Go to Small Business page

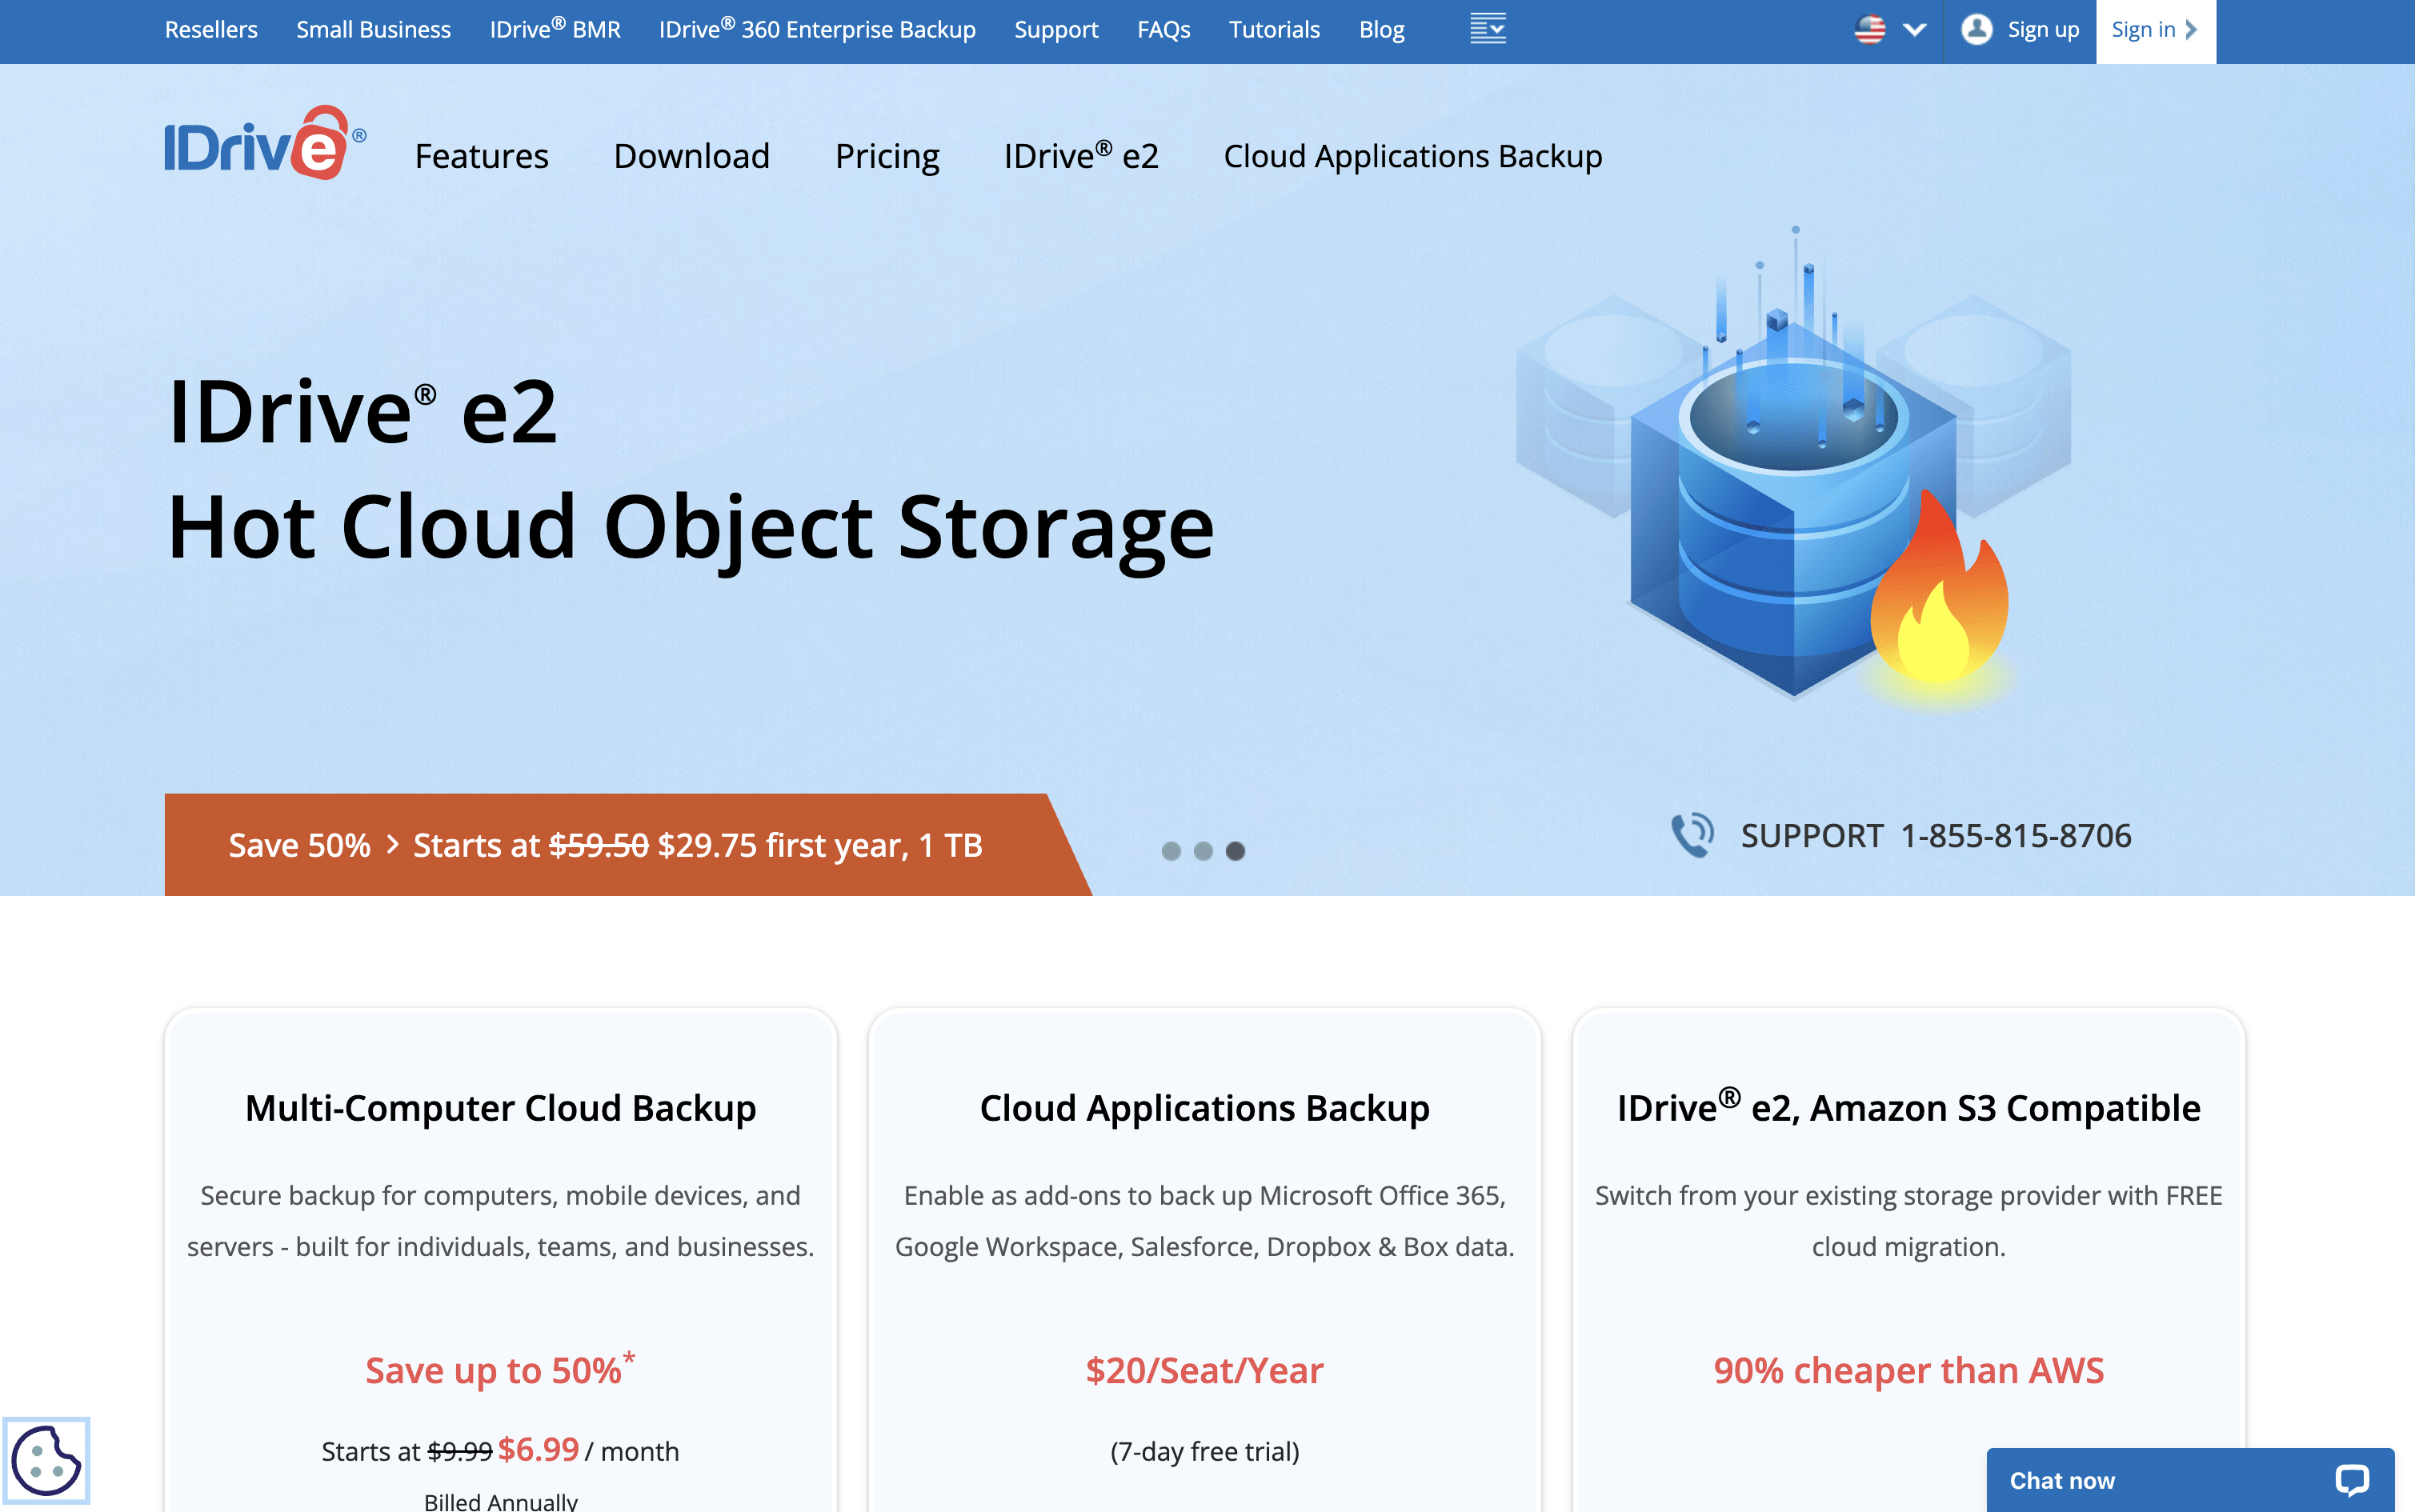pyautogui.click(x=373, y=30)
